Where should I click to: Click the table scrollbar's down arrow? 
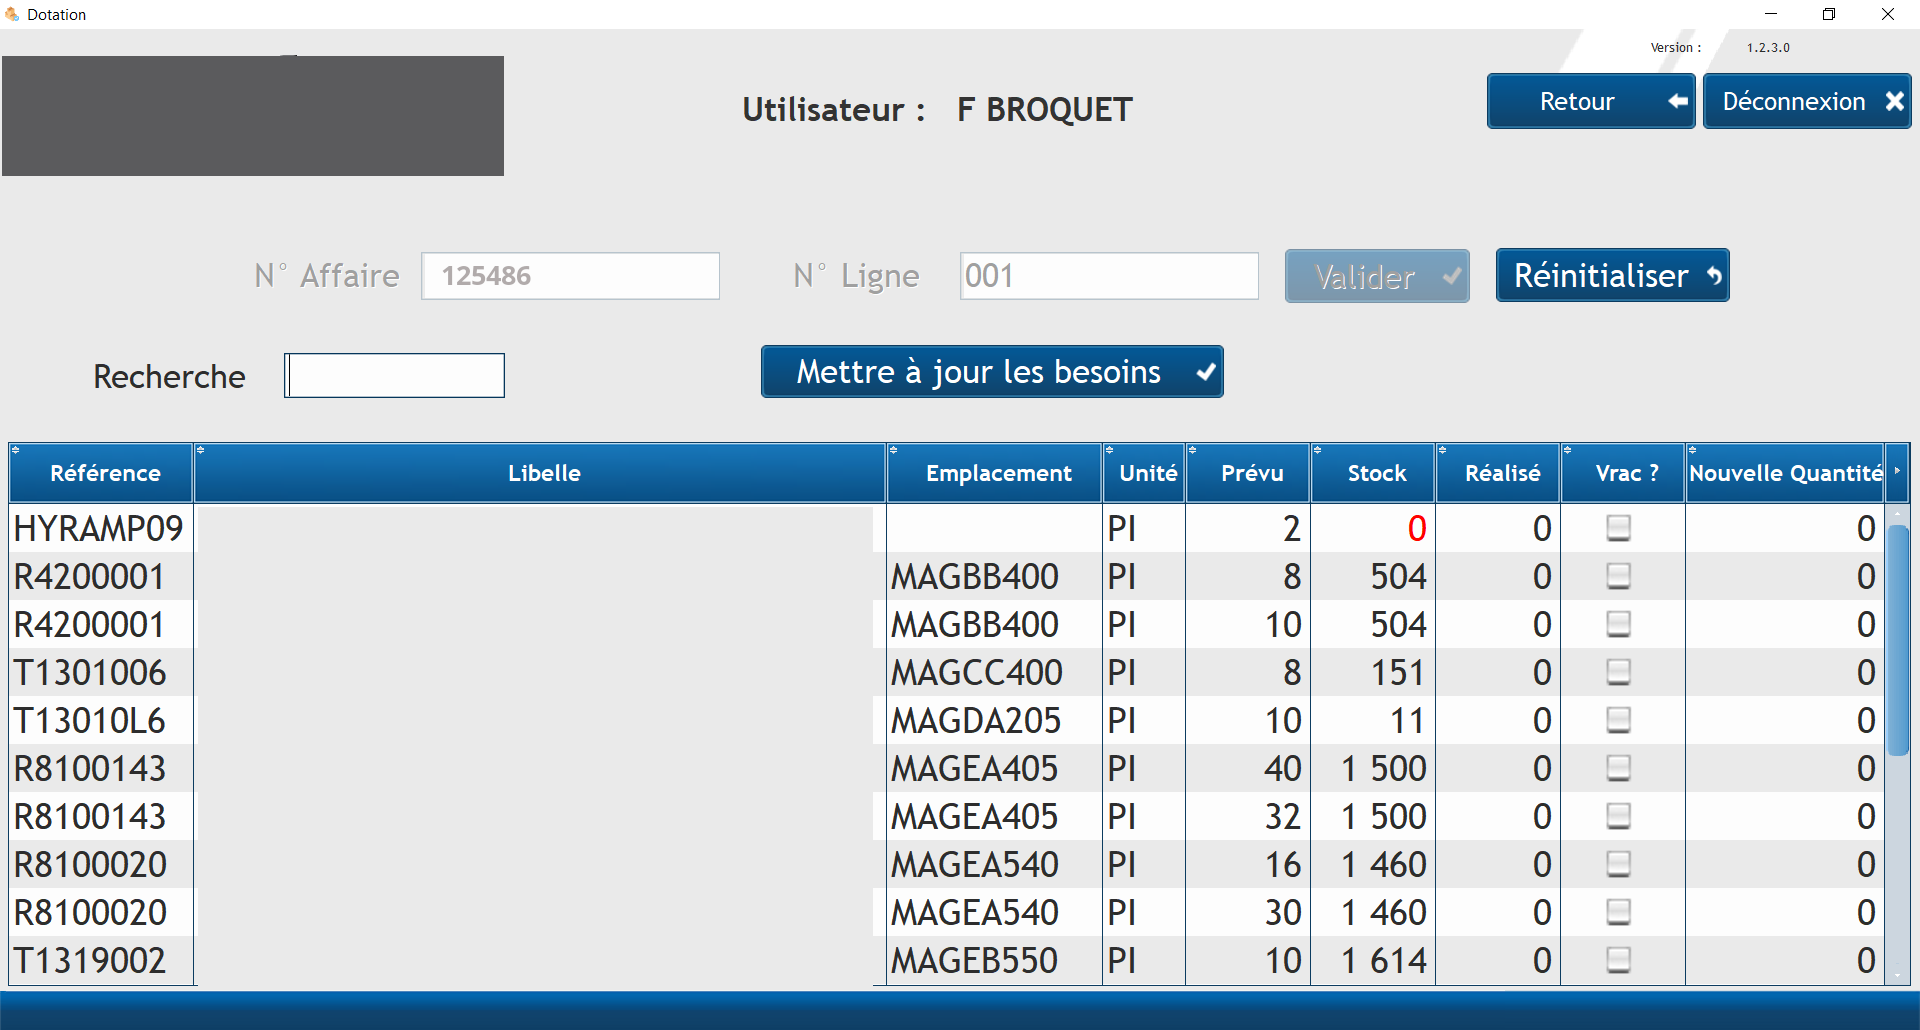click(1897, 975)
